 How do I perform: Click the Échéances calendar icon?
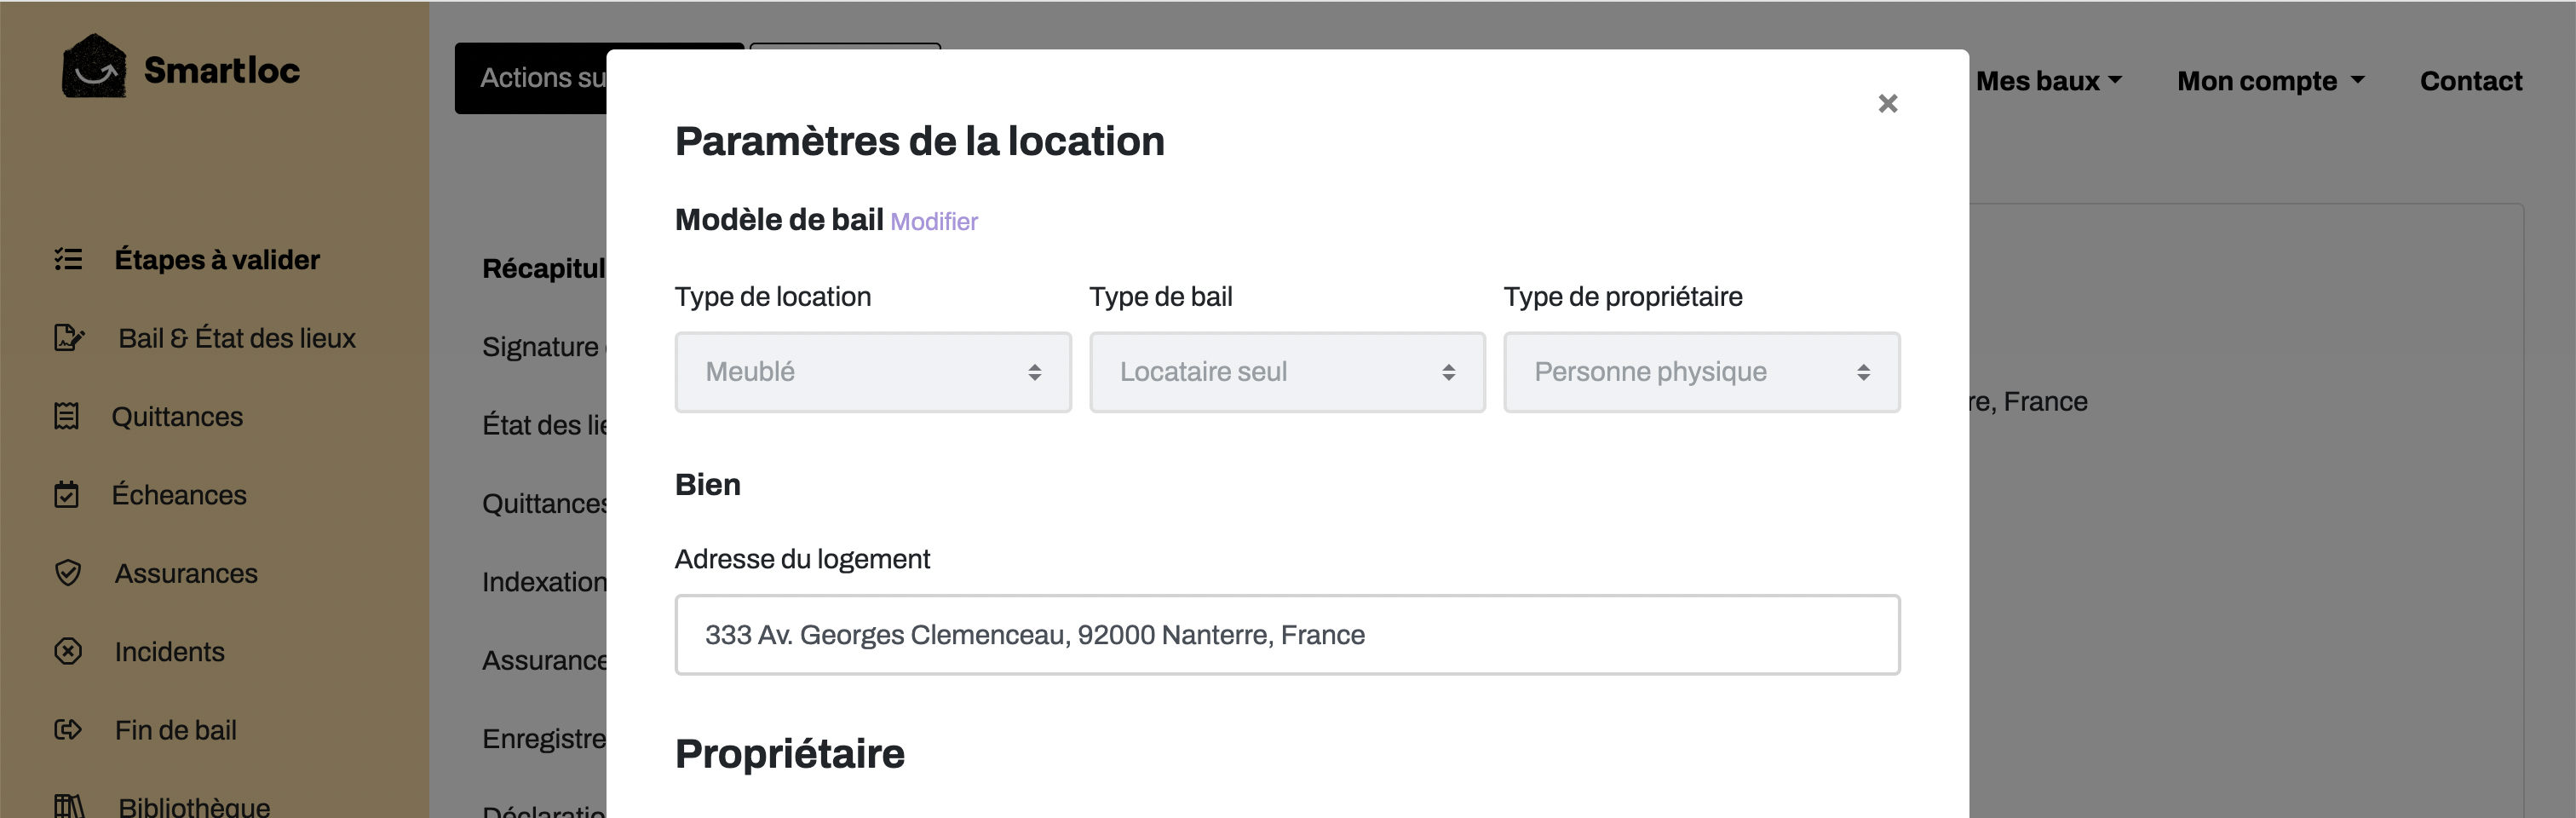tap(66, 494)
